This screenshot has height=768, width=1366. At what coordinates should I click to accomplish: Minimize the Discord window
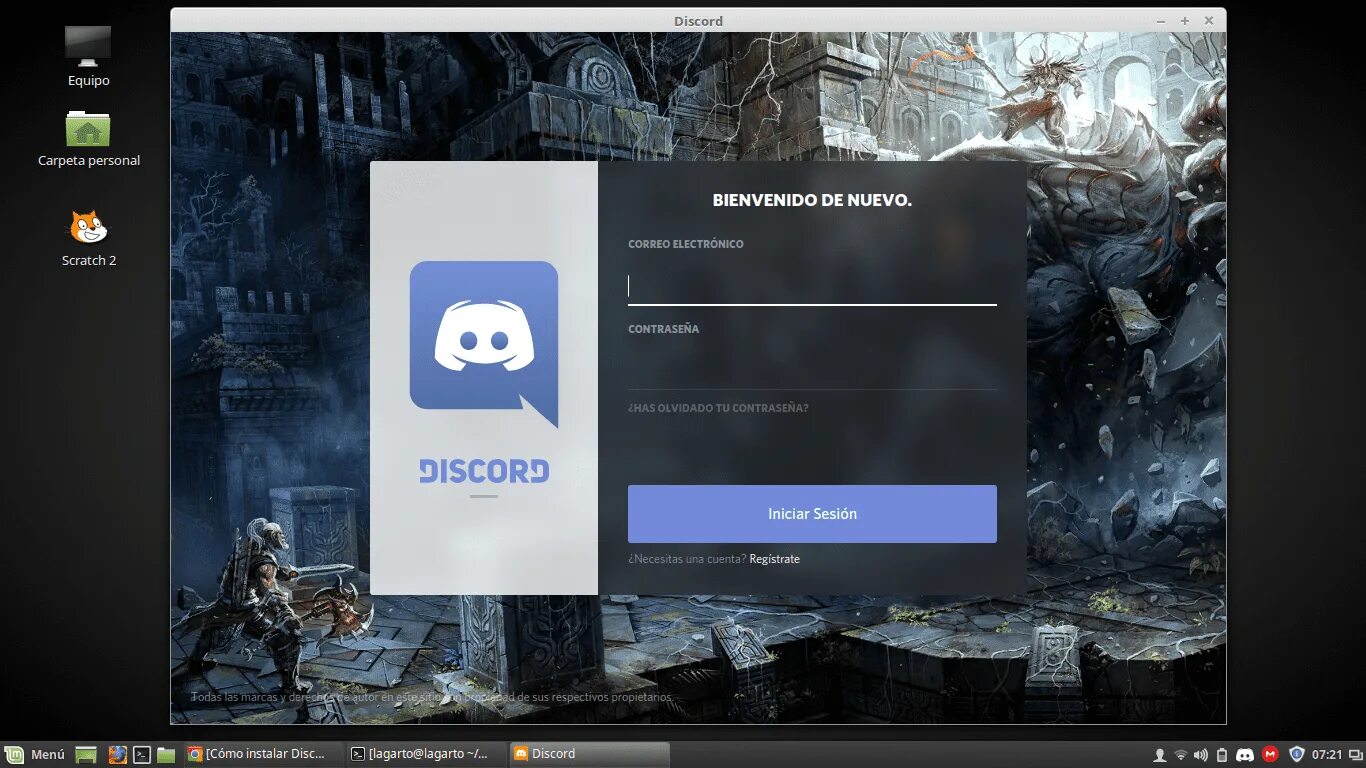coord(1161,21)
